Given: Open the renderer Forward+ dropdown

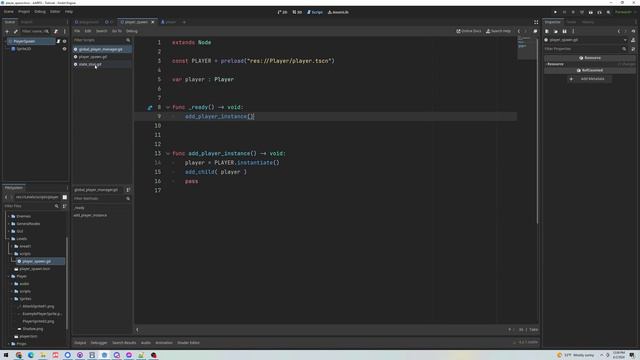Looking at the screenshot, I should 625,12.
